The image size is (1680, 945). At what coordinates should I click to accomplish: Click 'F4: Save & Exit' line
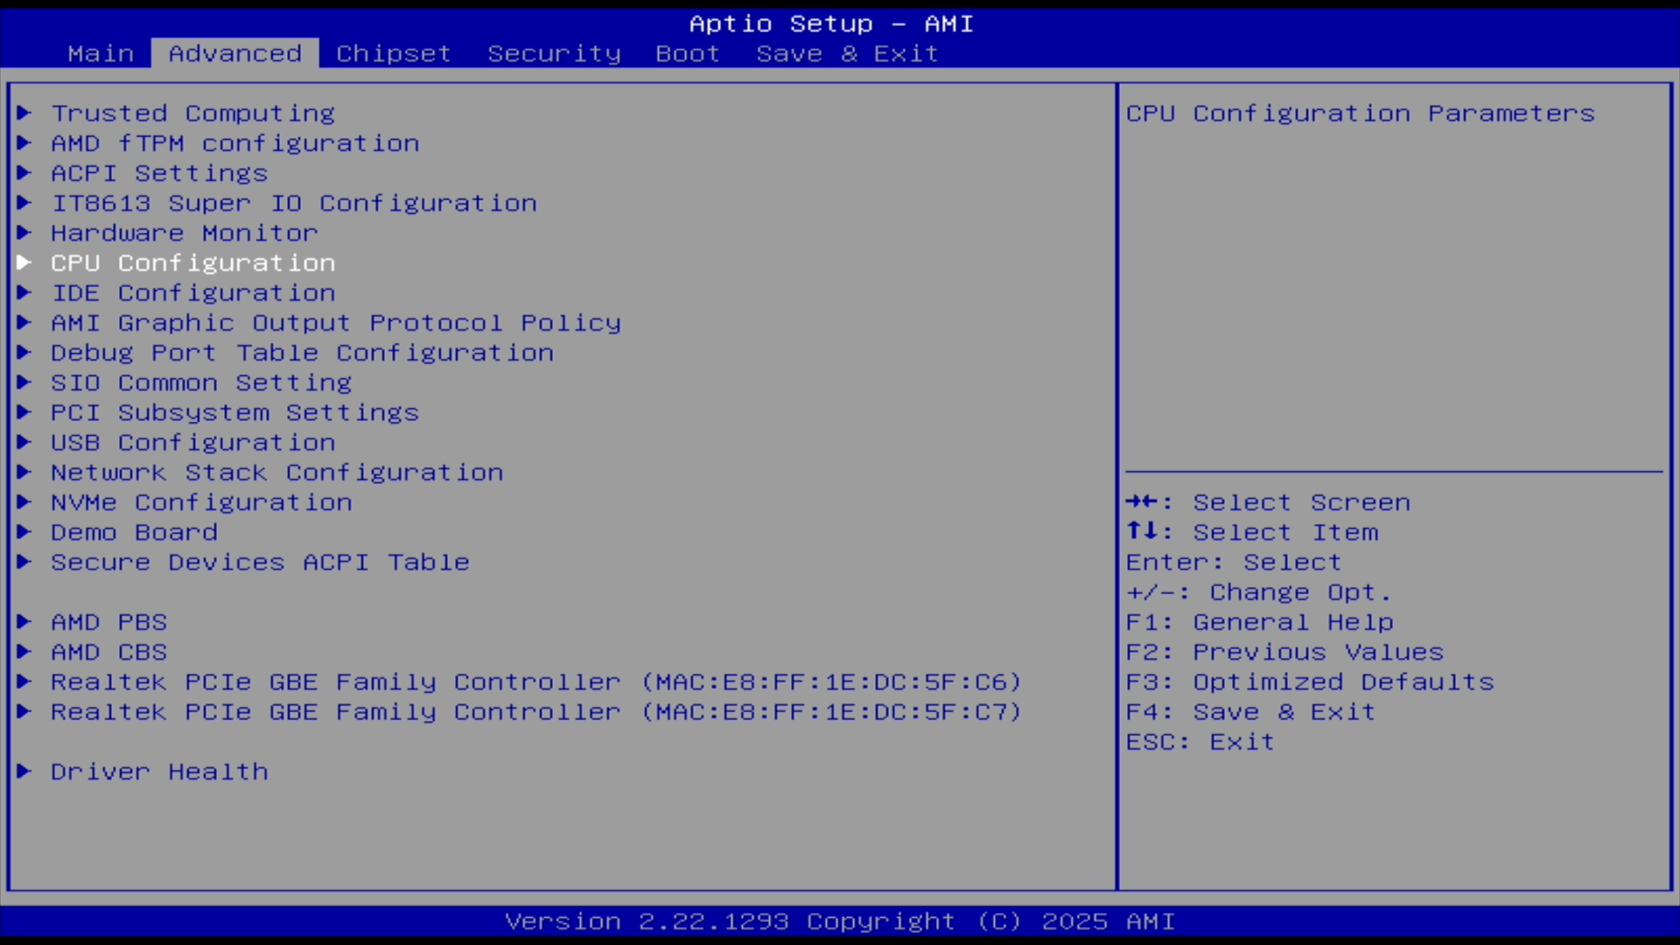[1251, 712]
